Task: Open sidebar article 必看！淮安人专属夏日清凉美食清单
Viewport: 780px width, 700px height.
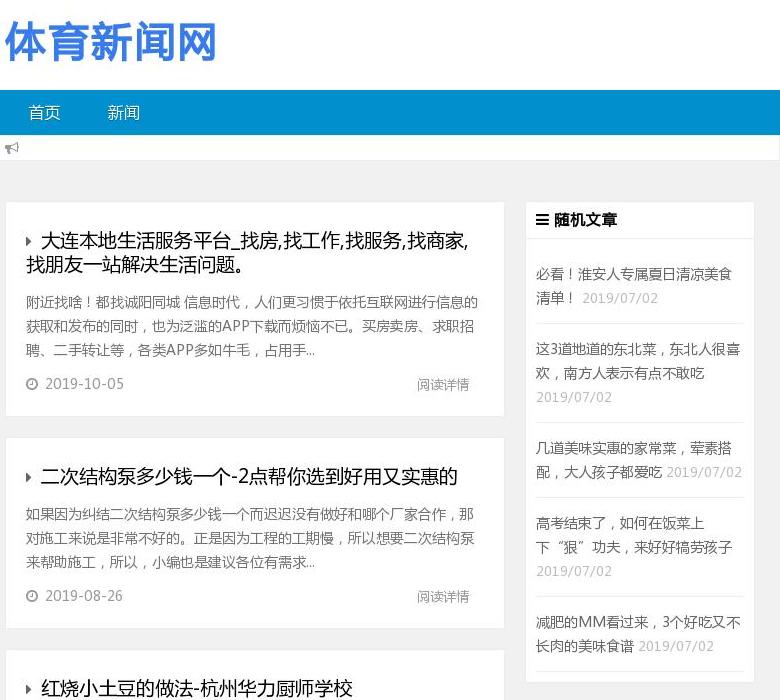Action: coord(633,286)
